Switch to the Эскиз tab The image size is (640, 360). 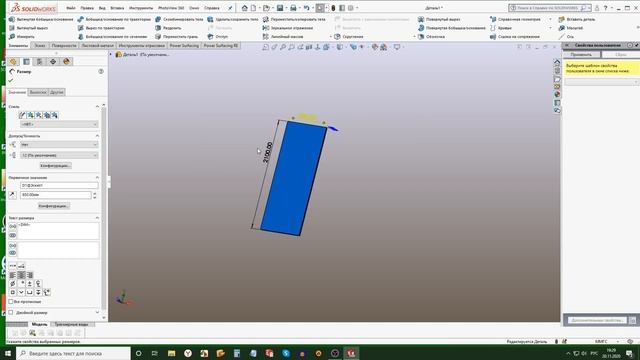pos(40,46)
